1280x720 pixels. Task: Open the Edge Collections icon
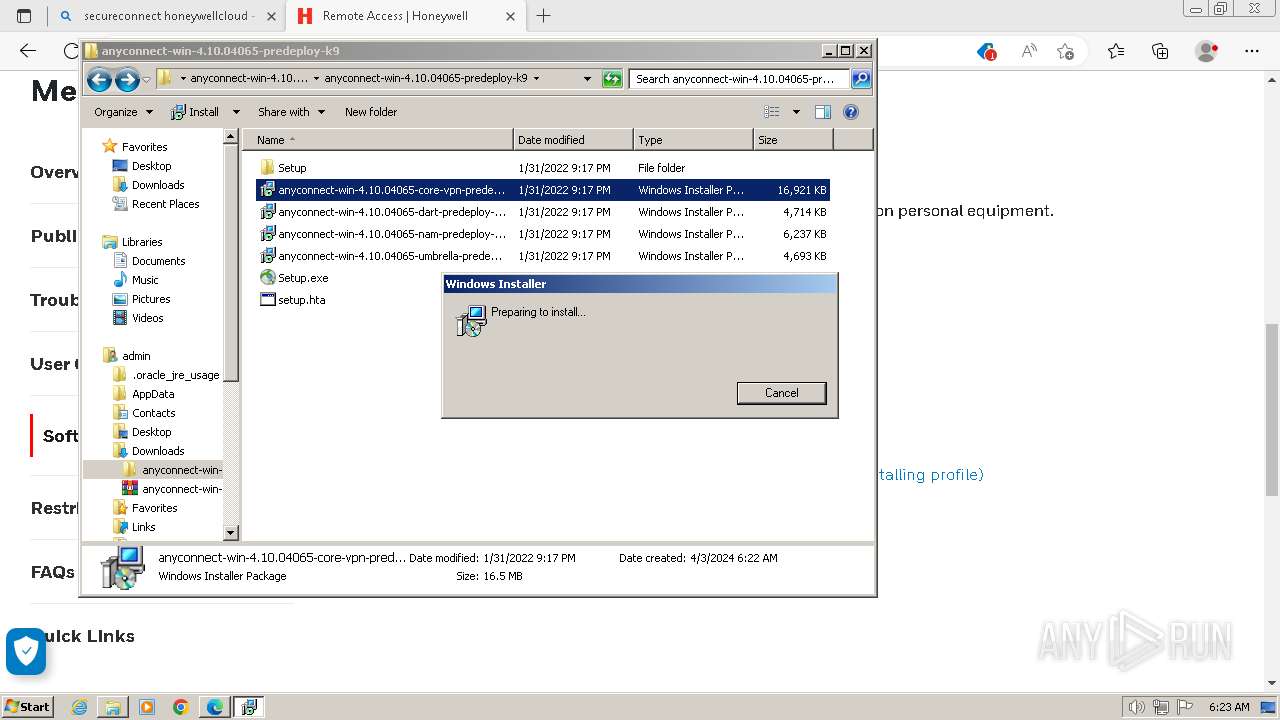point(1161,51)
